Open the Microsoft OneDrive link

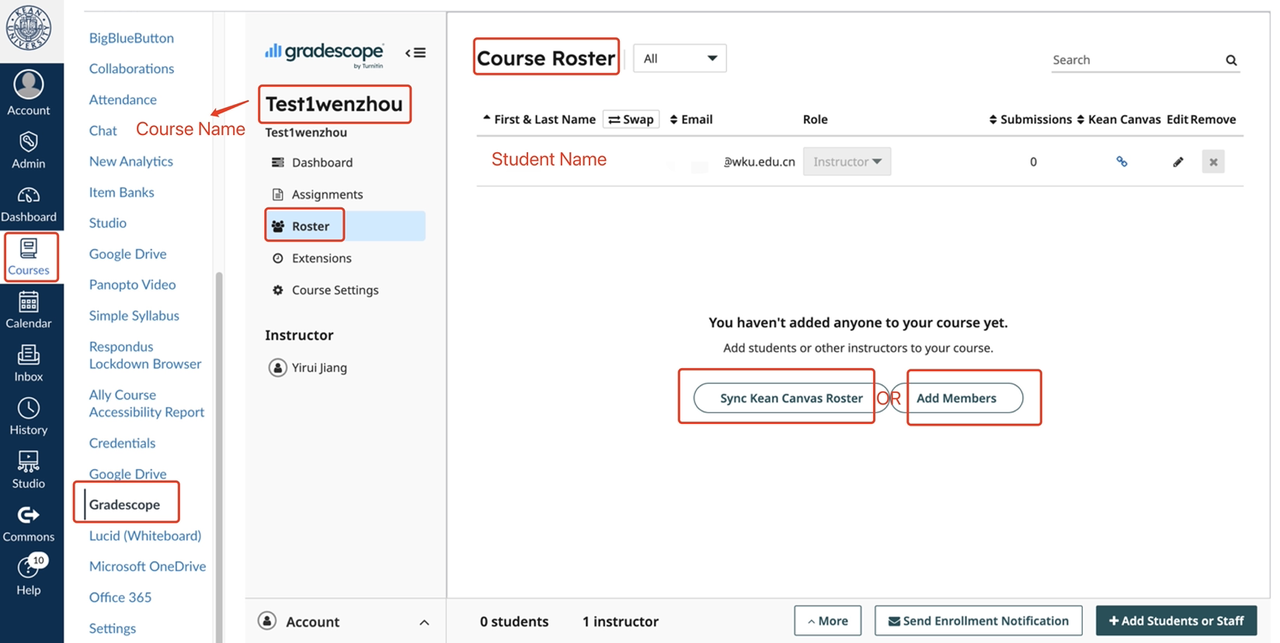point(147,566)
